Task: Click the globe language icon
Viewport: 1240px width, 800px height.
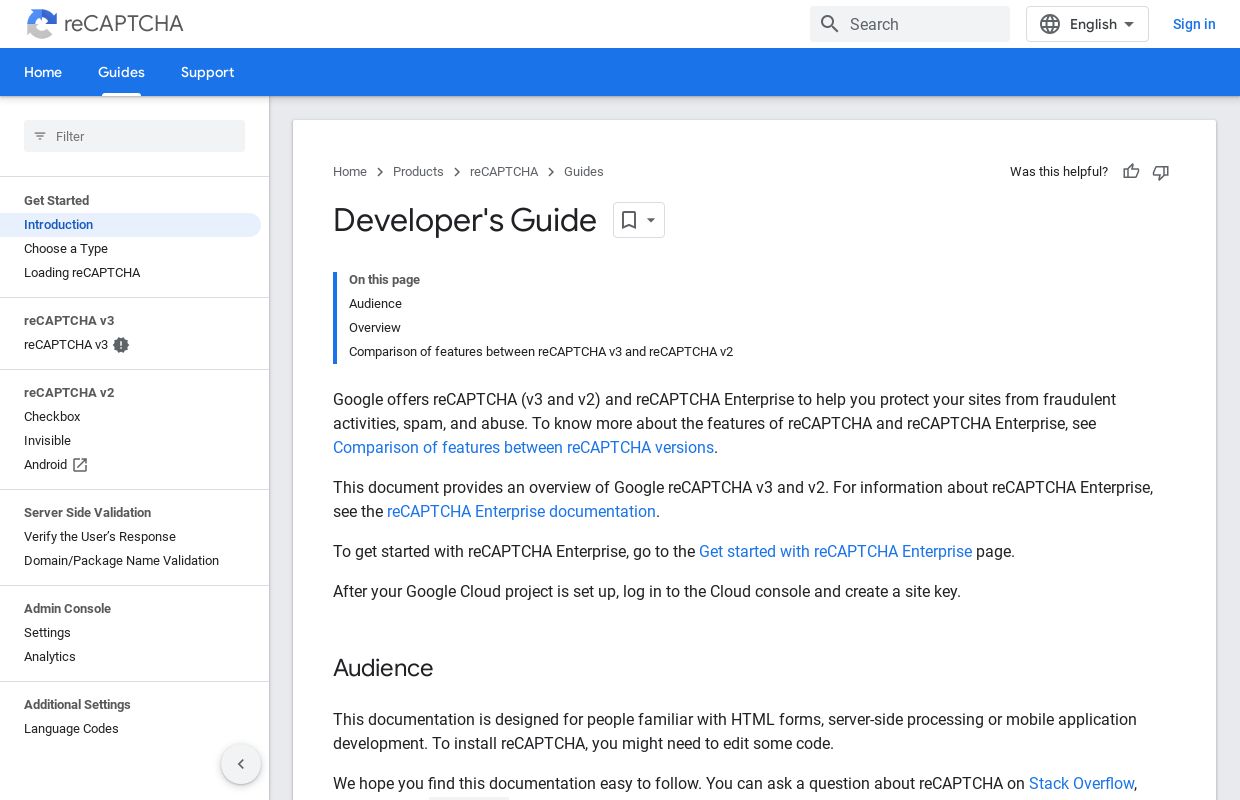Action: tap(1049, 24)
